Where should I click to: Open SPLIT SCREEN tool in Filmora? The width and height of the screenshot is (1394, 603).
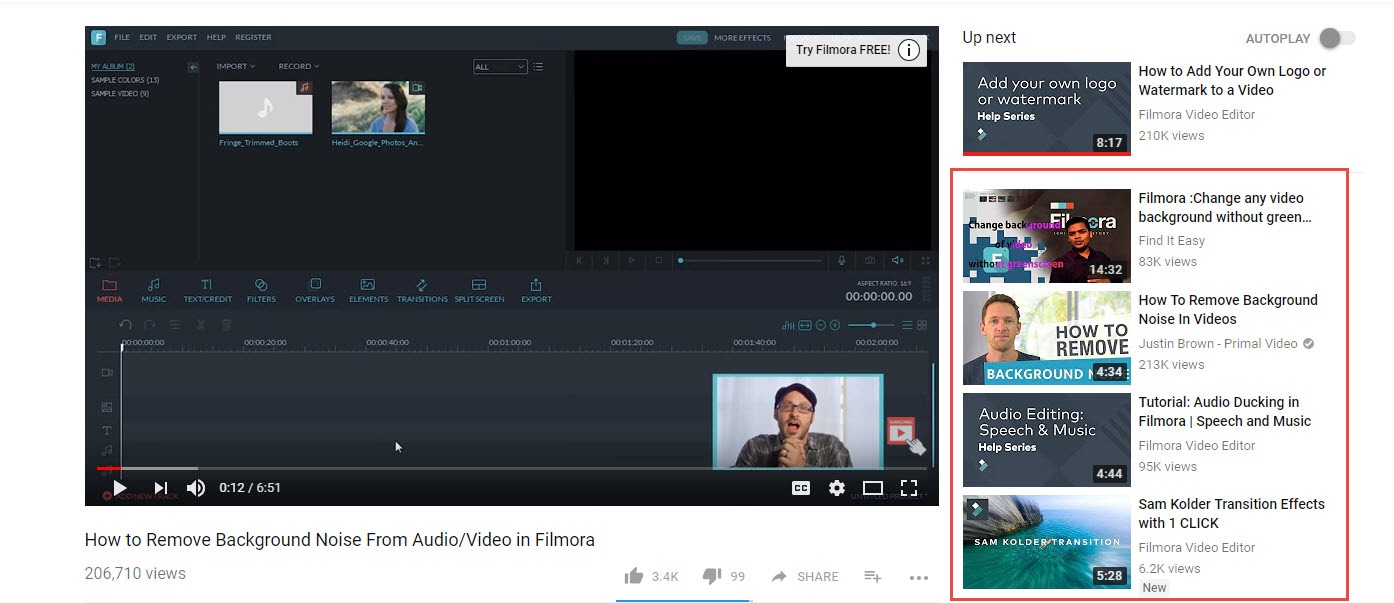coord(479,291)
